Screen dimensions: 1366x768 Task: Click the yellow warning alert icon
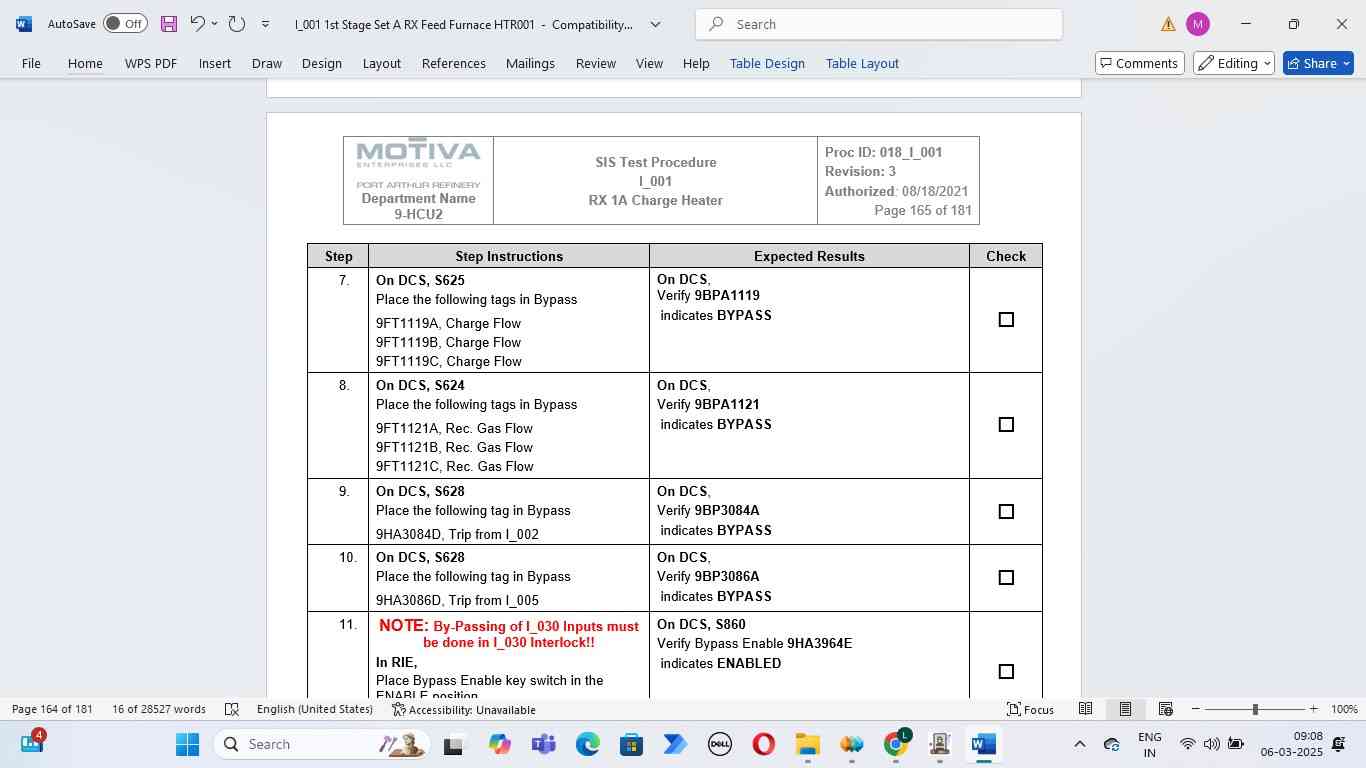pos(1168,24)
